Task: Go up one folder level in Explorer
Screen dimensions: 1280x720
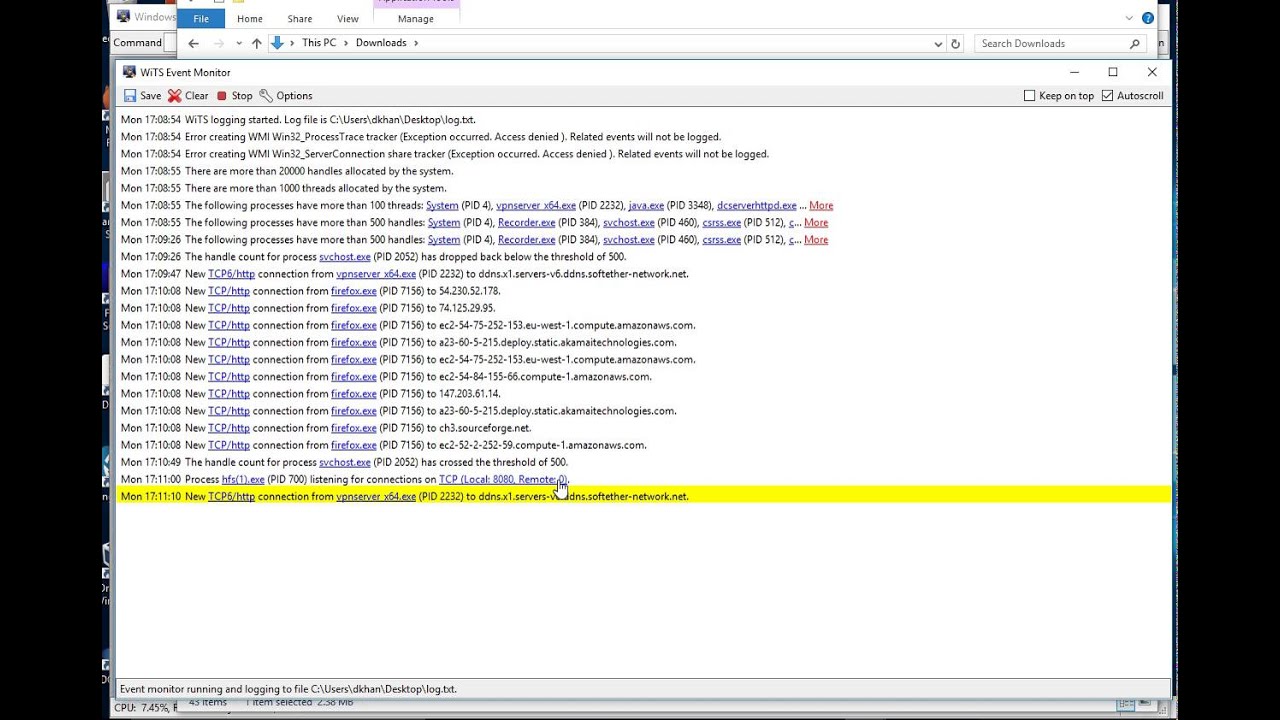Action: [x=257, y=43]
